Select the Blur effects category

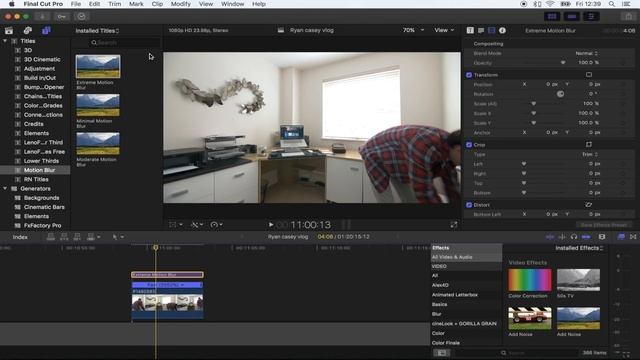(437, 314)
